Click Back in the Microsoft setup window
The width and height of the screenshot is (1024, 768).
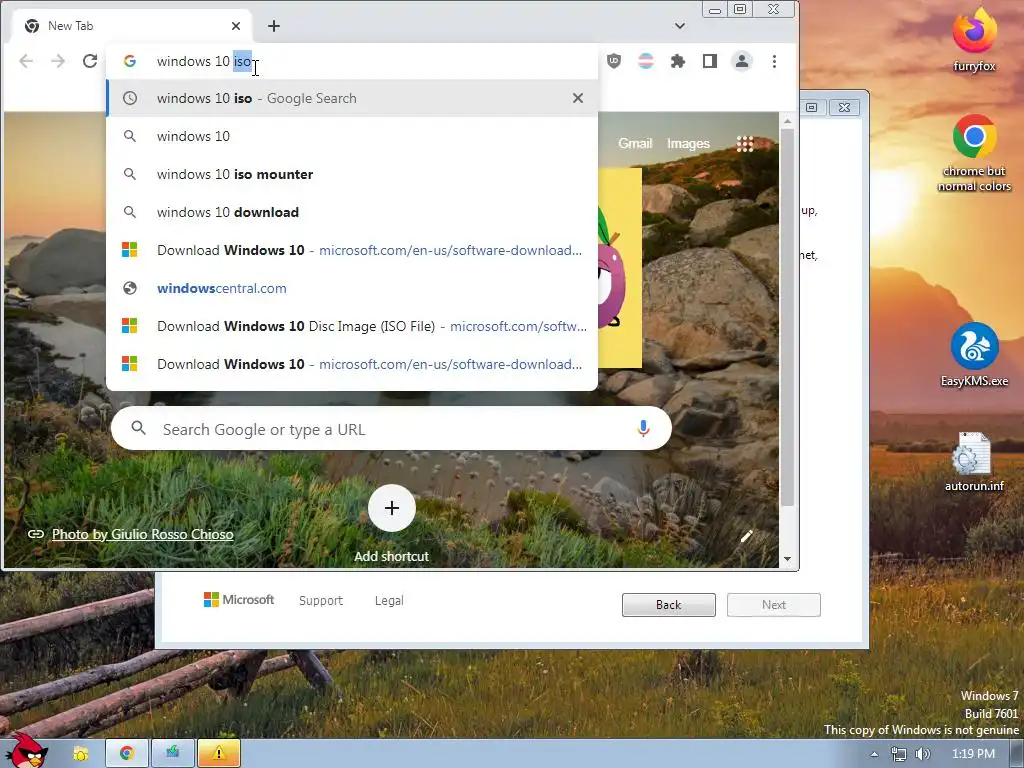click(x=669, y=605)
